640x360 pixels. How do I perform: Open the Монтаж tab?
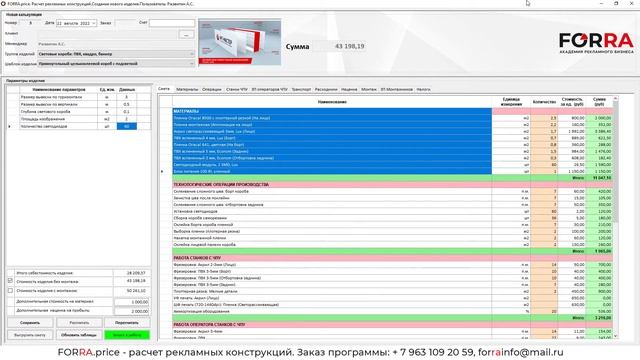coord(369,89)
